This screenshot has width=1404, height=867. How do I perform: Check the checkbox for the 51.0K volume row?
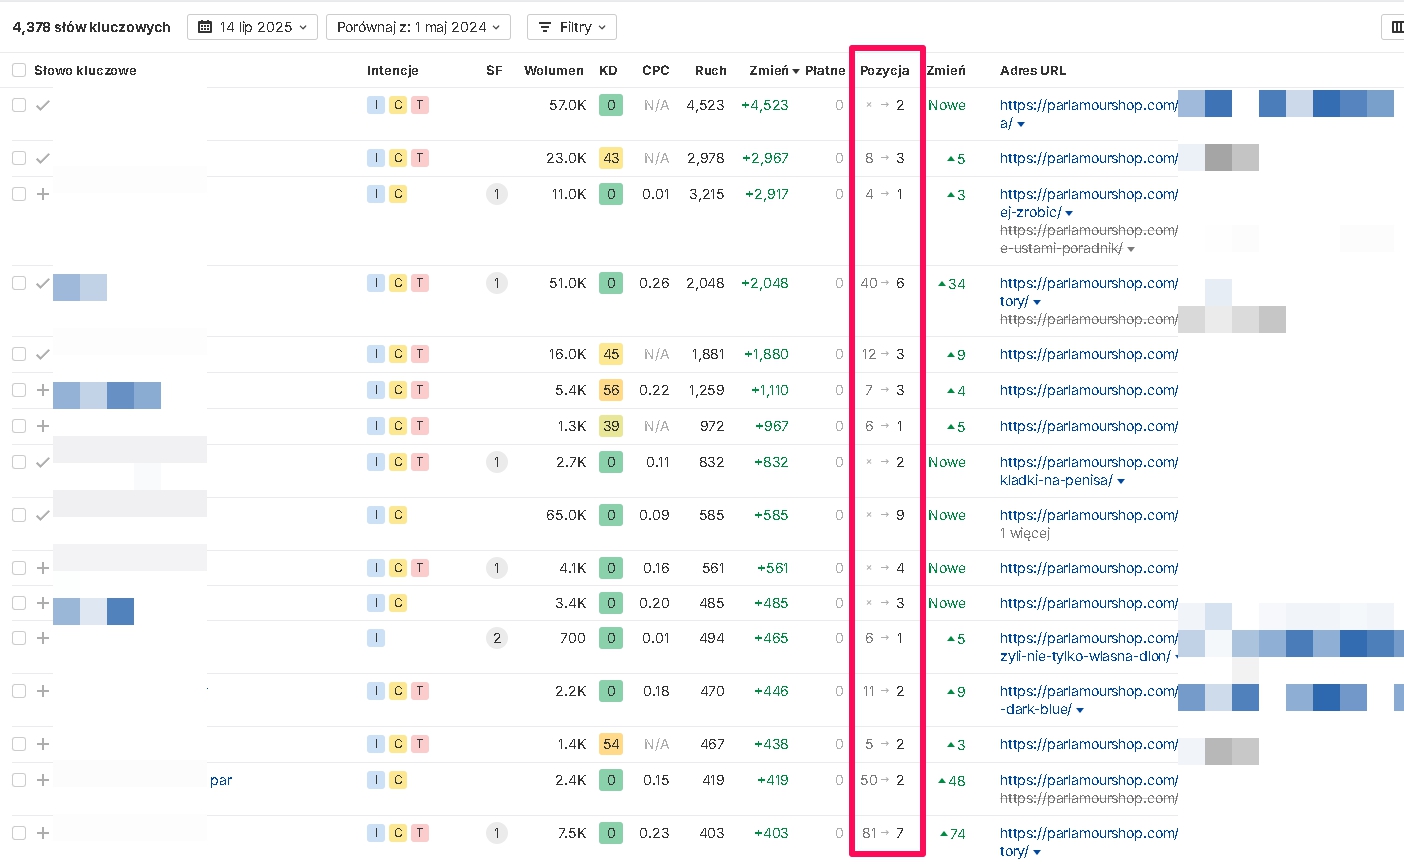(19, 283)
